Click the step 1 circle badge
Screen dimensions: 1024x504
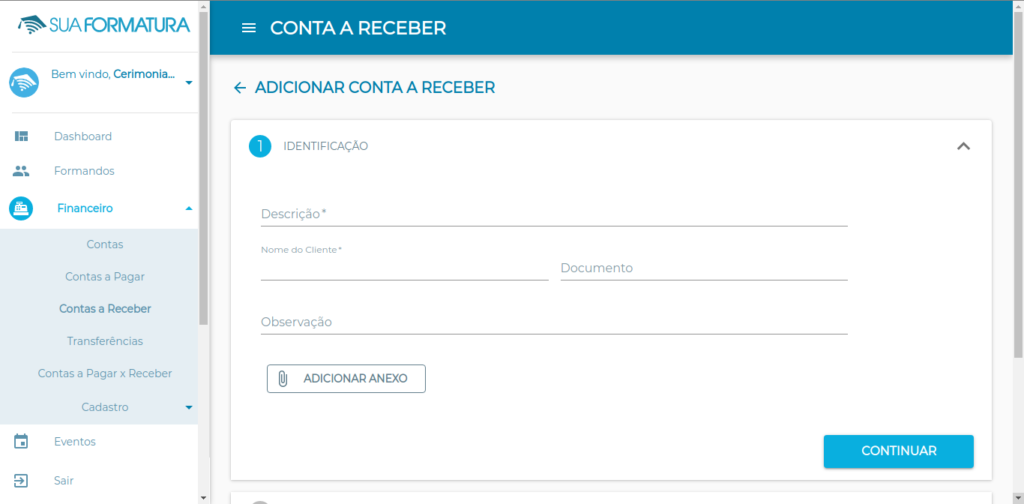coord(260,146)
